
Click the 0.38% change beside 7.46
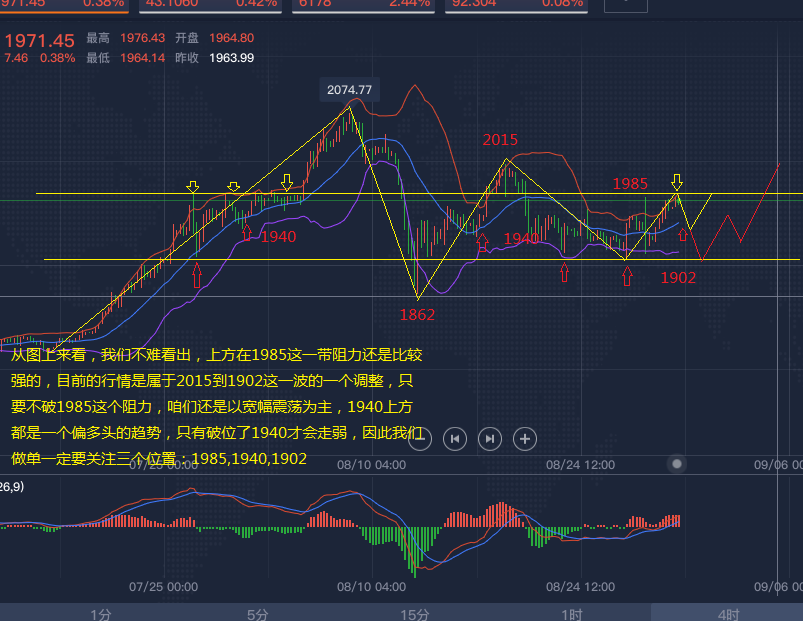pos(57,58)
